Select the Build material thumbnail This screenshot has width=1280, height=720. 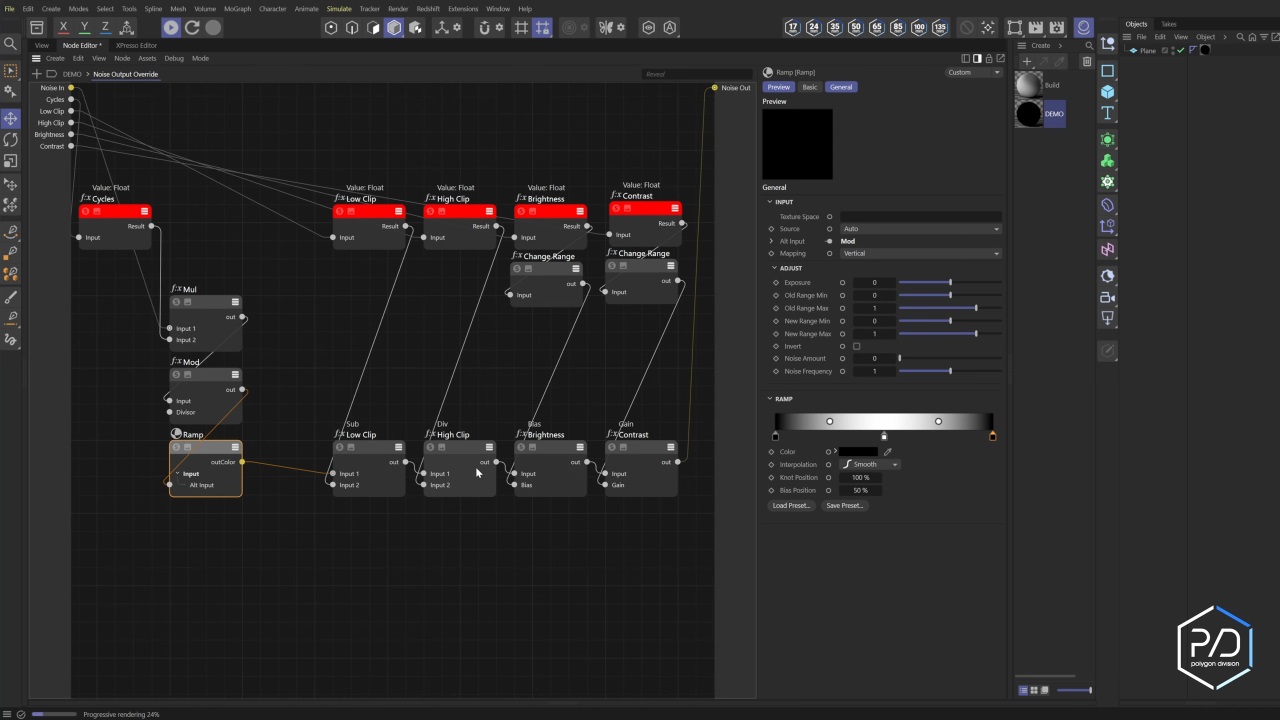[1029, 86]
